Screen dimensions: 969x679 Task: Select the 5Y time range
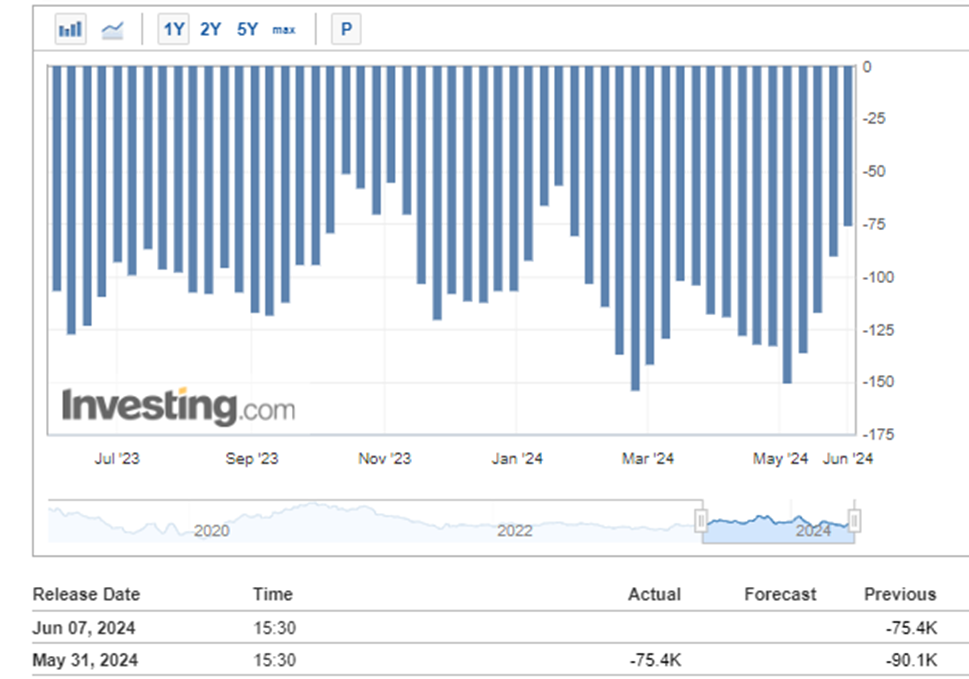[x=247, y=29]
